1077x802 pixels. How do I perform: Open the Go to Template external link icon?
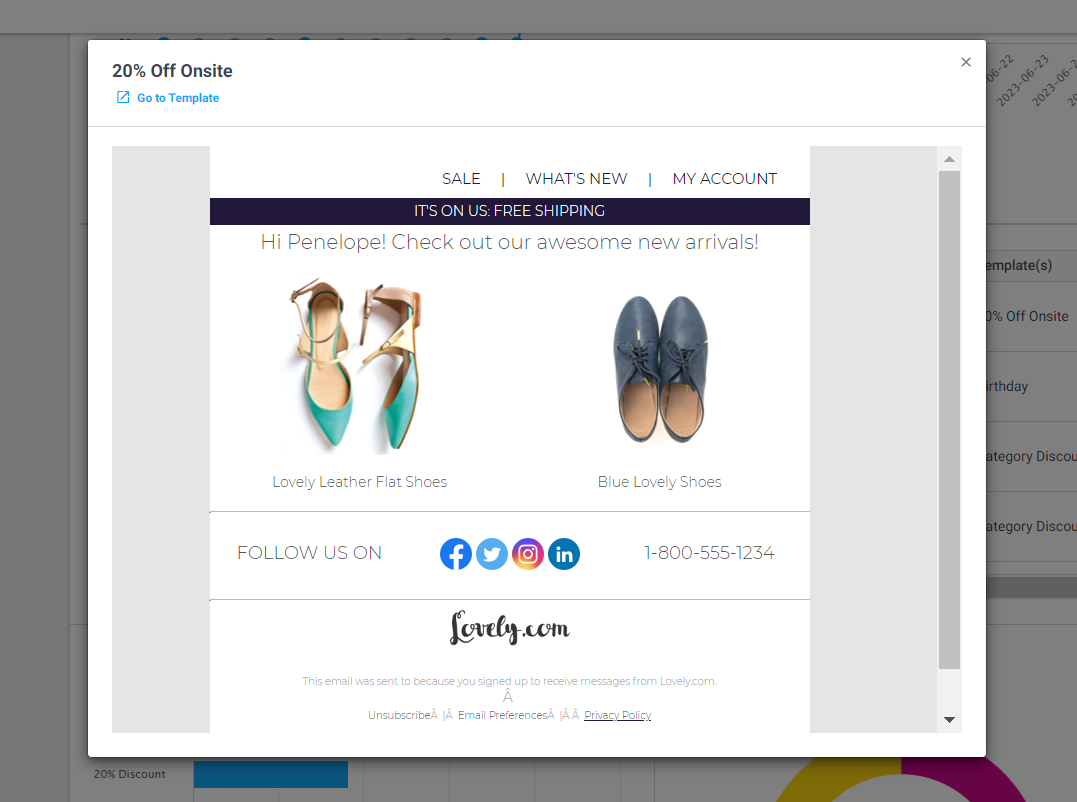click(123, 97)
